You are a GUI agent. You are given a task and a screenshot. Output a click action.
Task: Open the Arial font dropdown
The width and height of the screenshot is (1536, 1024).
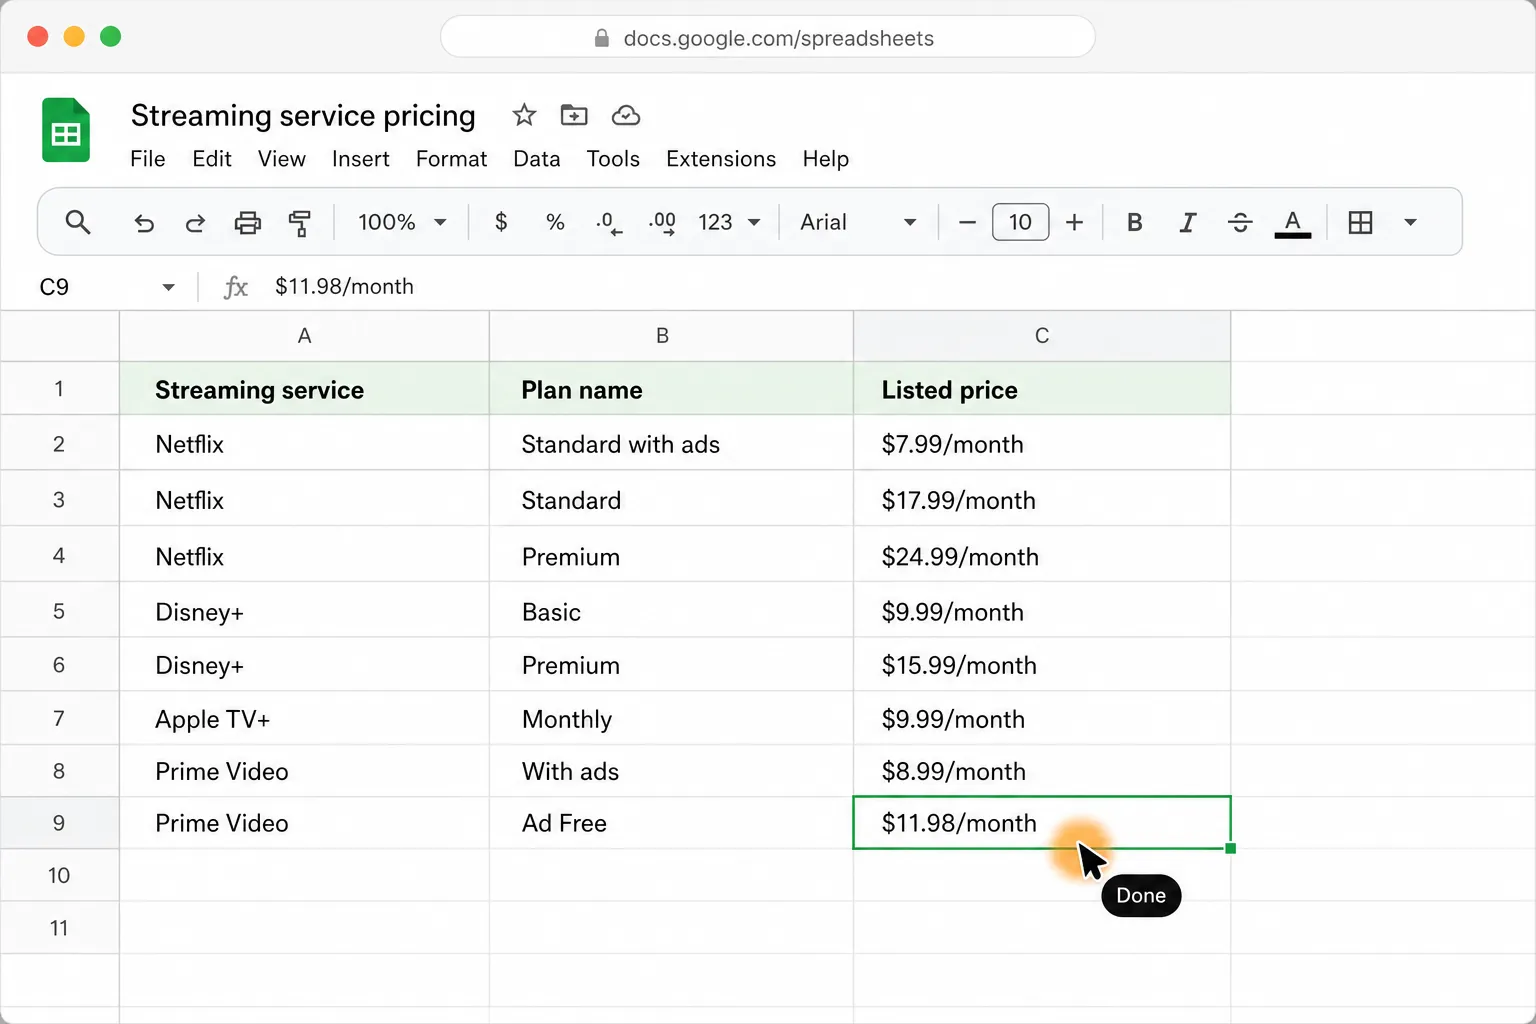click(x=858, y=222)
